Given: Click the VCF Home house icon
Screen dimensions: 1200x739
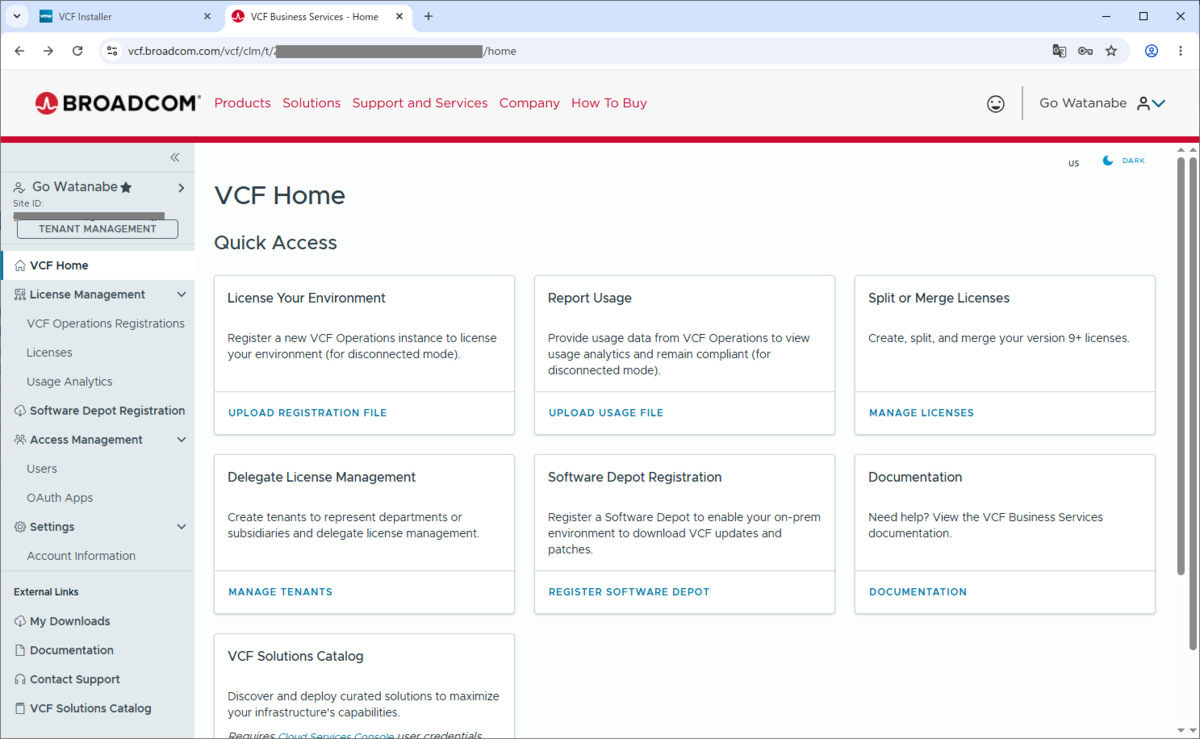Looking at the screenshot, I should tap(20, 266).
